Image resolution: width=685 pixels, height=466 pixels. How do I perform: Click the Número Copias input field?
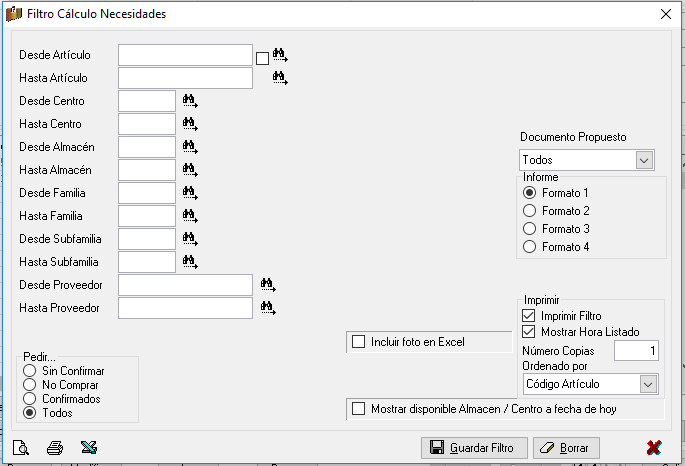[x=636, y=351]
